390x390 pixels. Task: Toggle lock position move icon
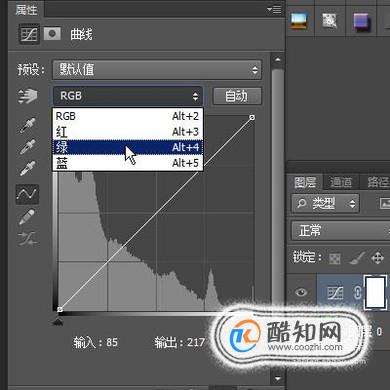coord(377,258)
